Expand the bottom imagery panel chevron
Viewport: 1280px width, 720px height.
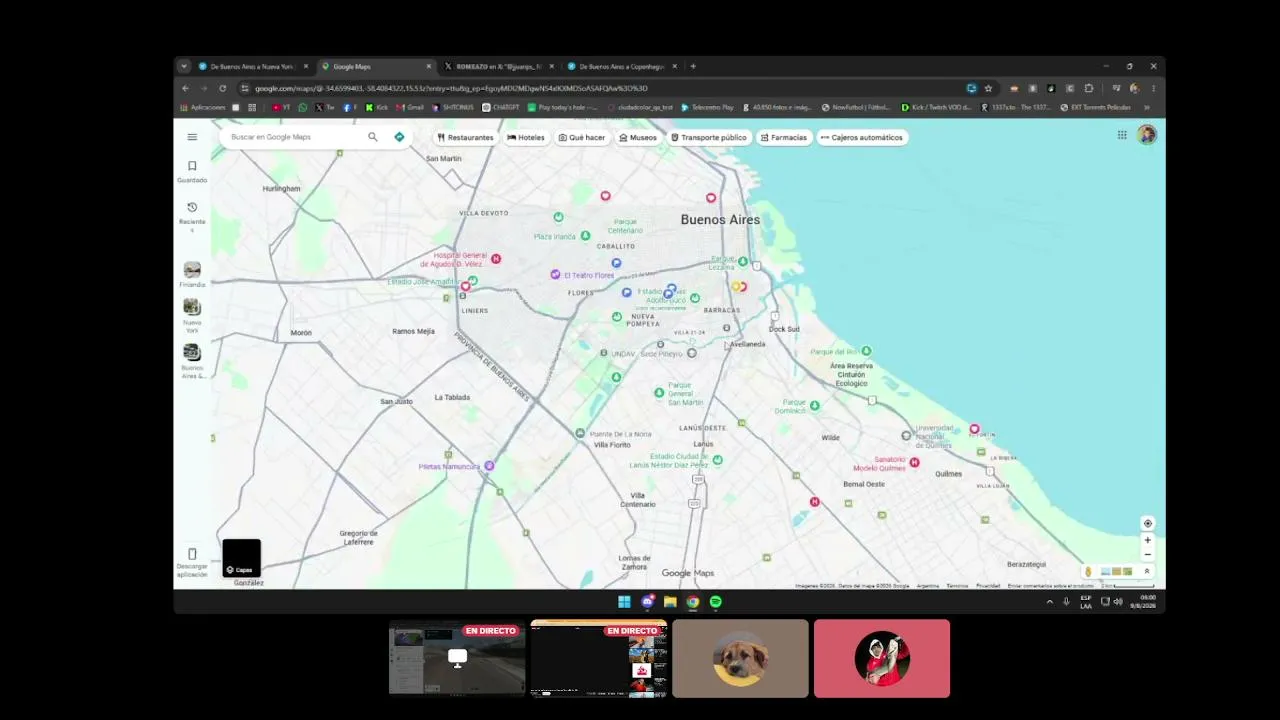pyautogui.click(x=1147, y=572)
